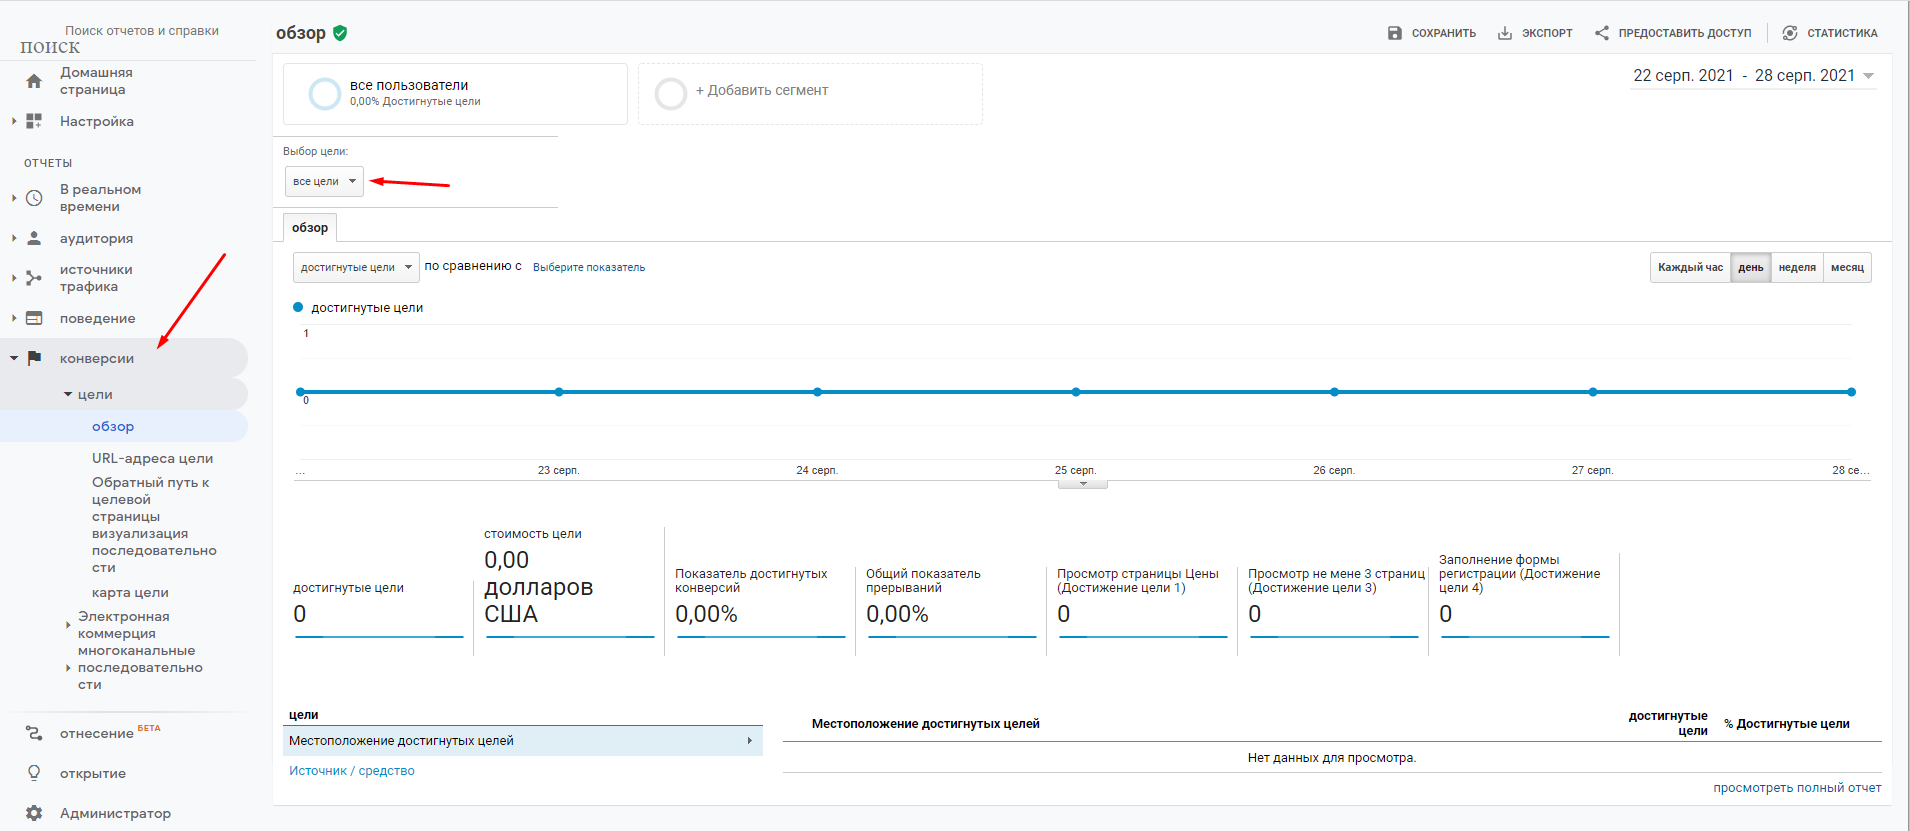Click the 25 Sept data point on graph
The width and height of the screenshot is (1910, 831).
point(1076,392)
